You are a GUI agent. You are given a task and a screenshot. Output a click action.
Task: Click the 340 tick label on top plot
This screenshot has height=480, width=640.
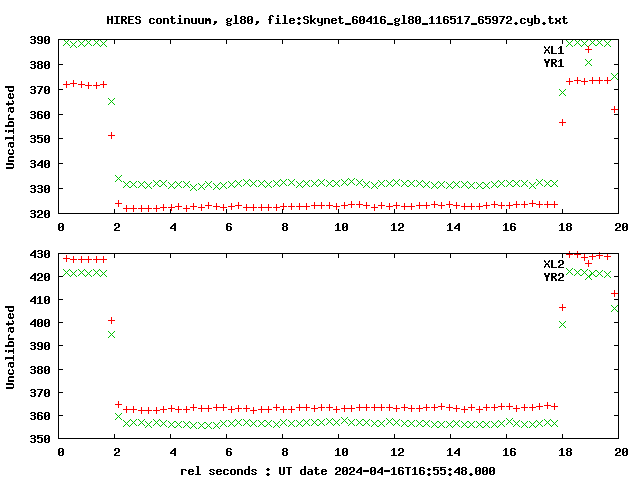40,164
